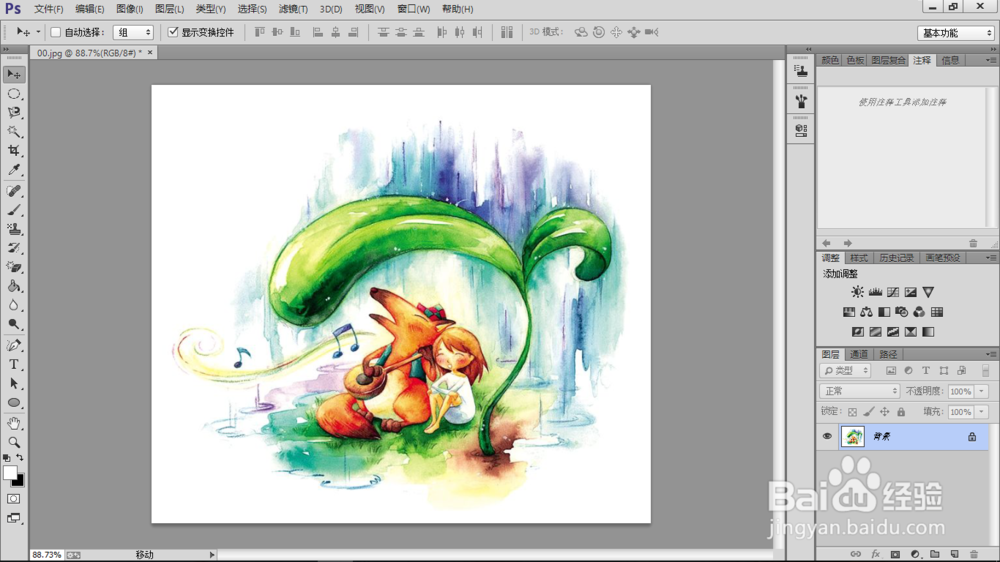1000x562 pixels.
Task: Switch to the 色板 tab
Action: coord(855,60)
